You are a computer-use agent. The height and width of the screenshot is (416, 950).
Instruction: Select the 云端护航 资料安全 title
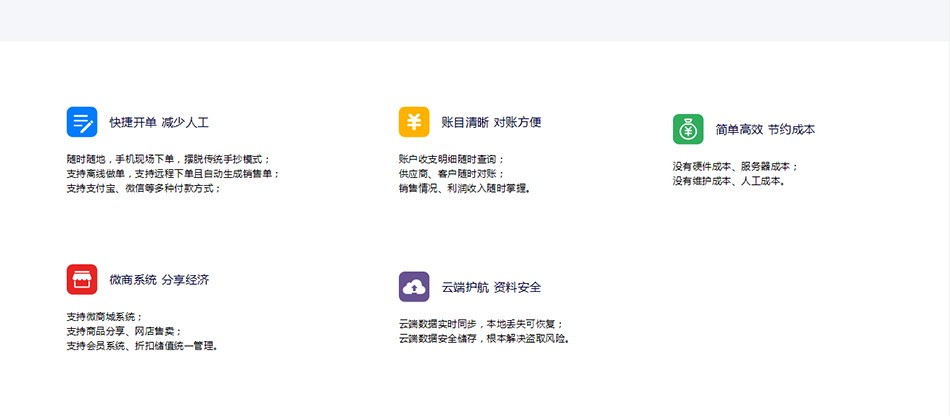pos(491,288)
